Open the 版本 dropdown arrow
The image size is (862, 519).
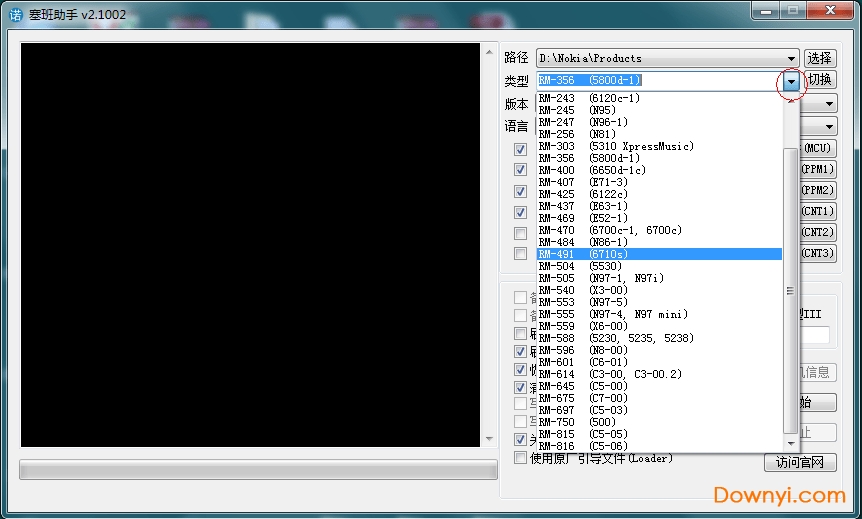click(x=830, y=104)
